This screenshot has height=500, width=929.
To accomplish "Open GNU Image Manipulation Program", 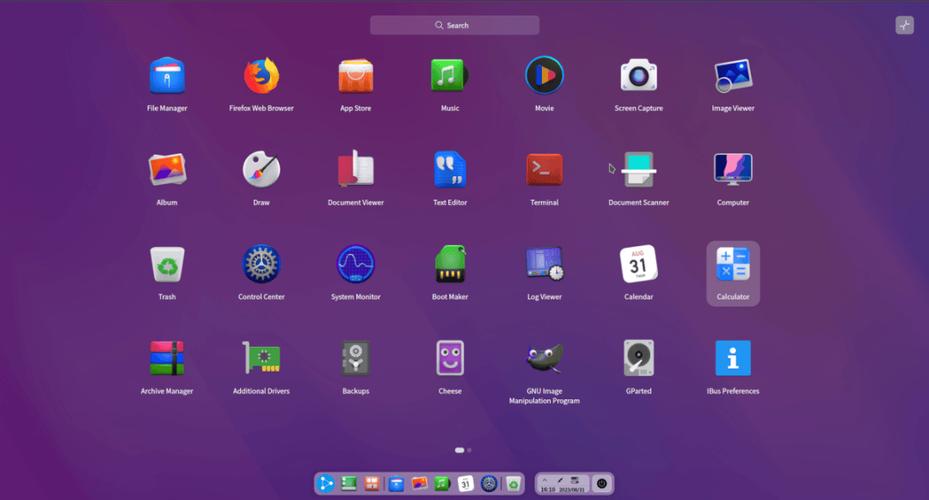I will (x=544, y=358).
